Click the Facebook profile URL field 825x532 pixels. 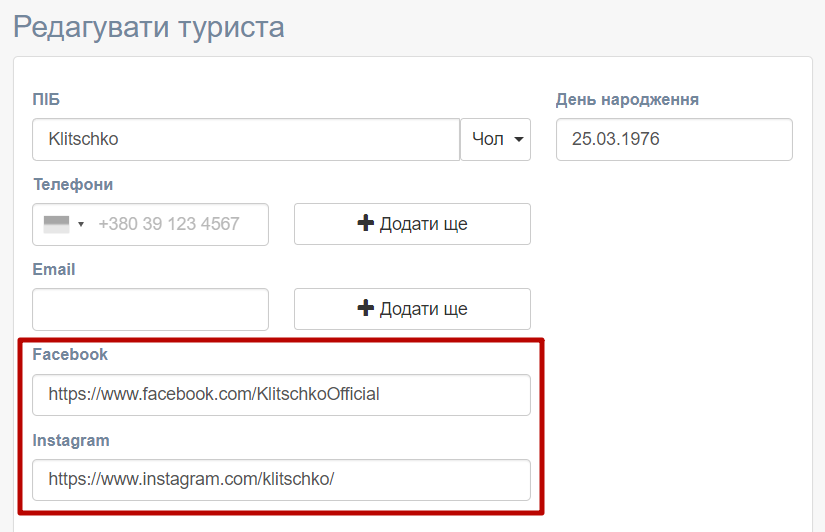coord(280,394)
